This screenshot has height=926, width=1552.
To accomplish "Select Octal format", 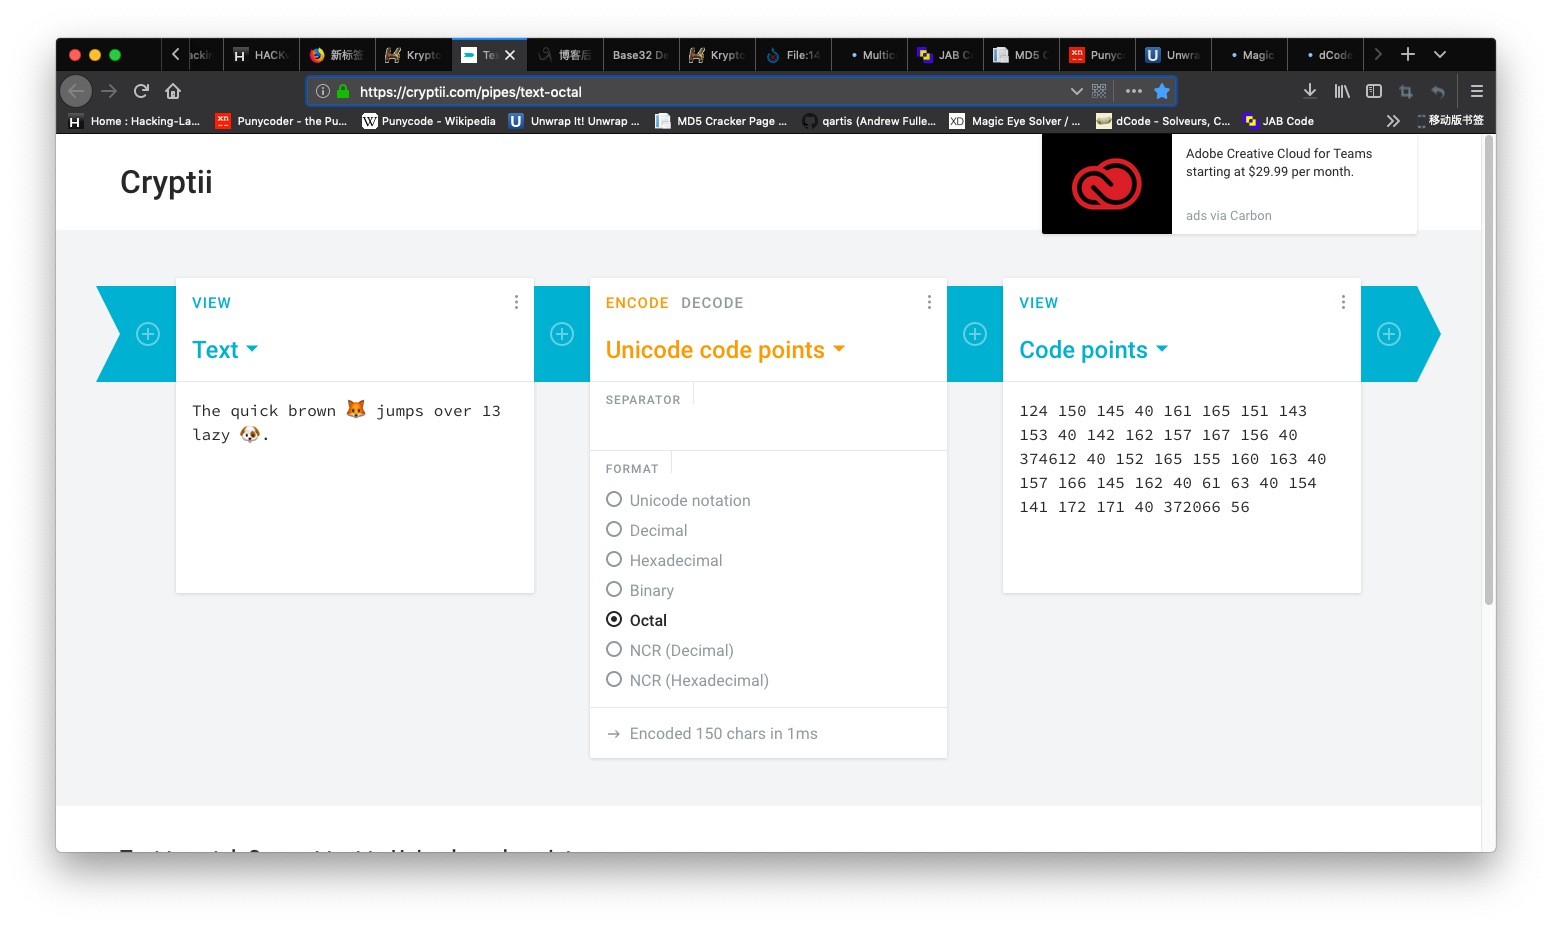I will click(x=637, y=620).
